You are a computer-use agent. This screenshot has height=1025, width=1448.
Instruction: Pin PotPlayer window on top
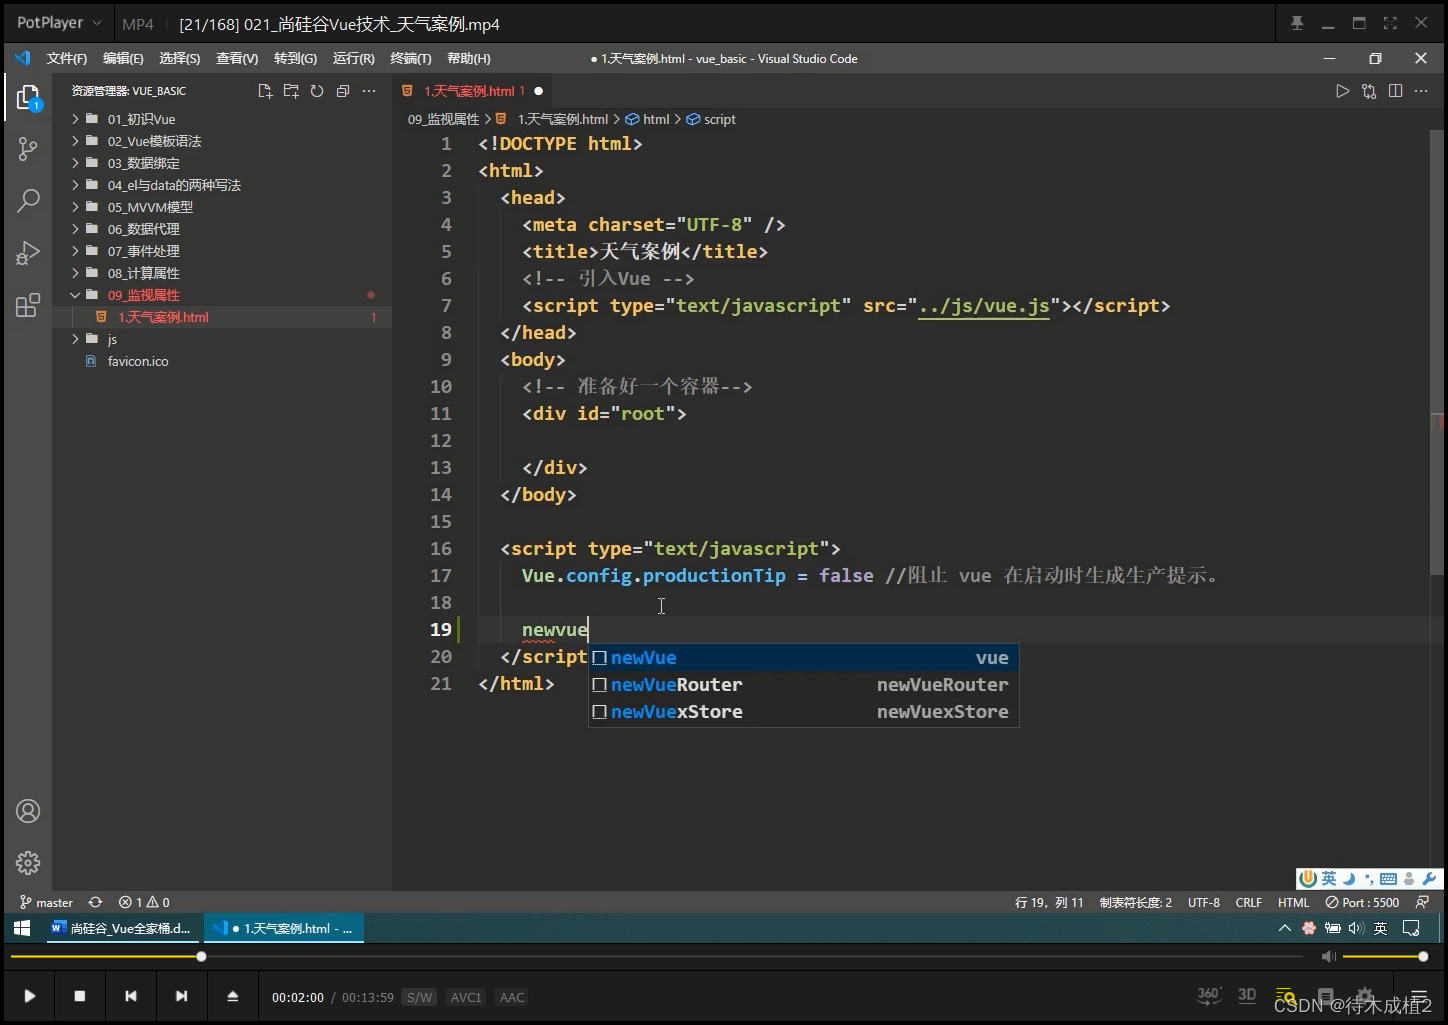click(1297, 23)
